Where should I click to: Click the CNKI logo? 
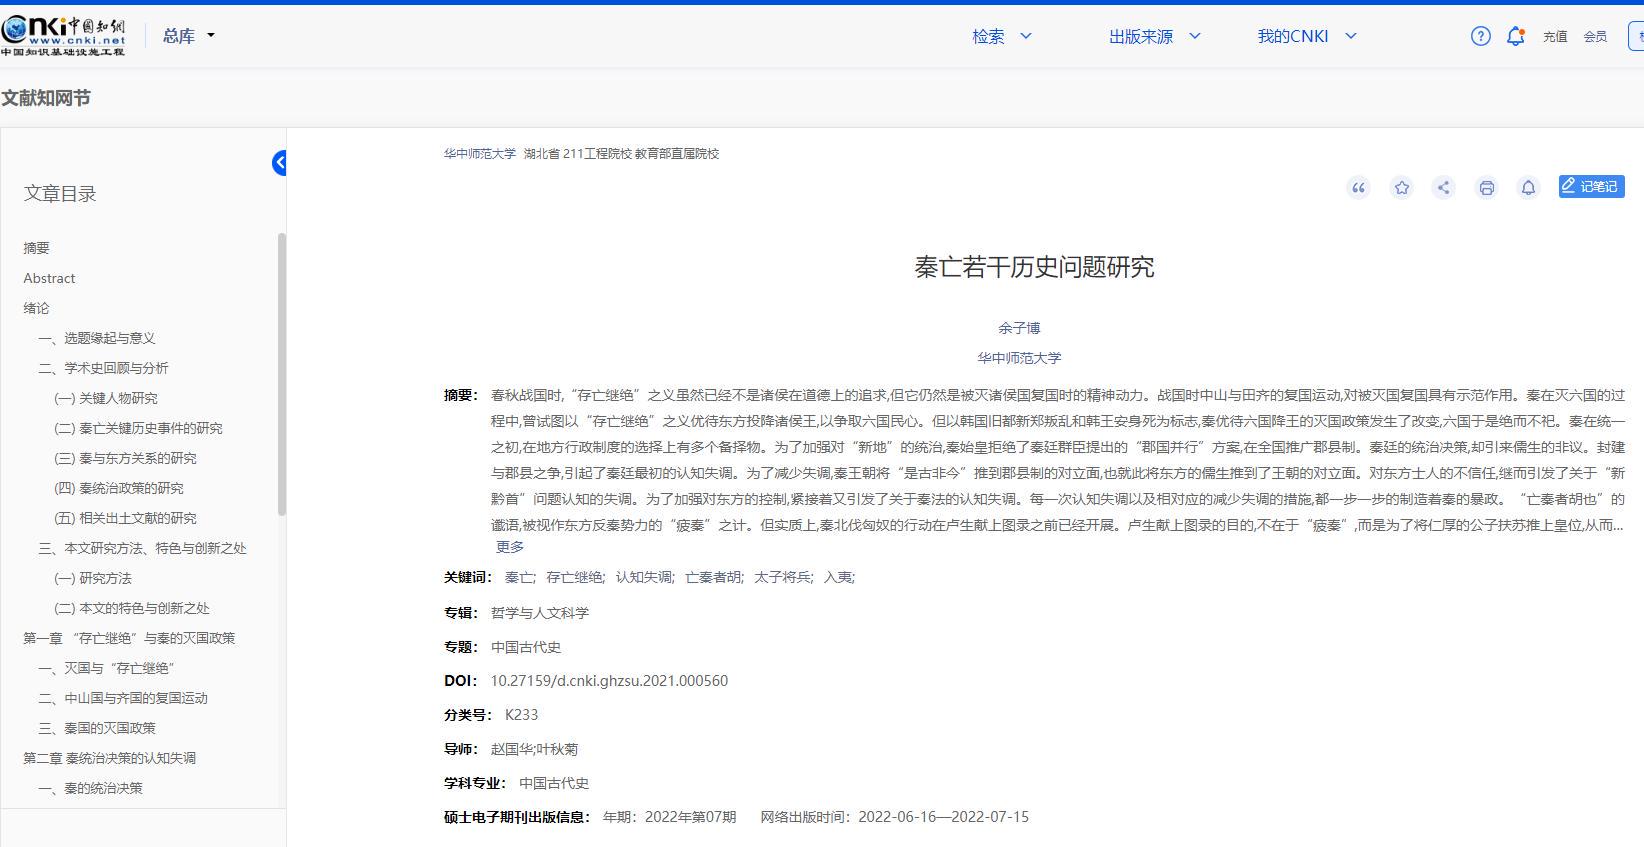(63, 36)
